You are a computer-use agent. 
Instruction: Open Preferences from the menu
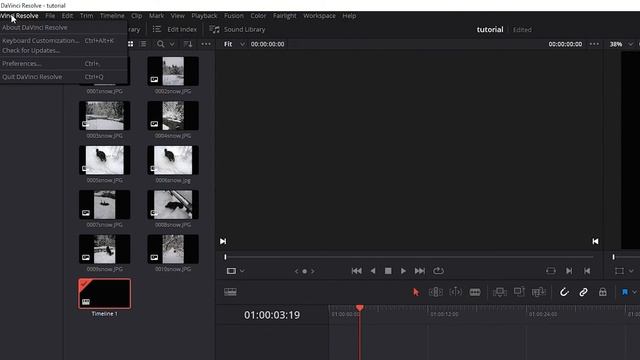pyautogui.click(x=63, y=63)
